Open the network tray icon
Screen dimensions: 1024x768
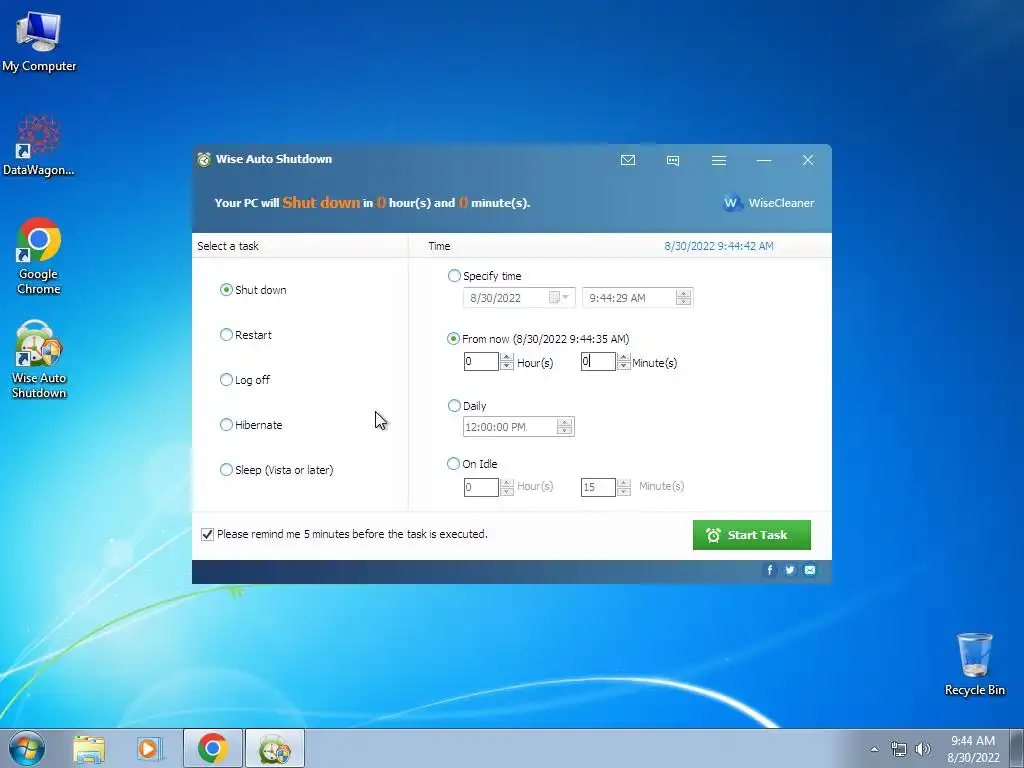899,749
